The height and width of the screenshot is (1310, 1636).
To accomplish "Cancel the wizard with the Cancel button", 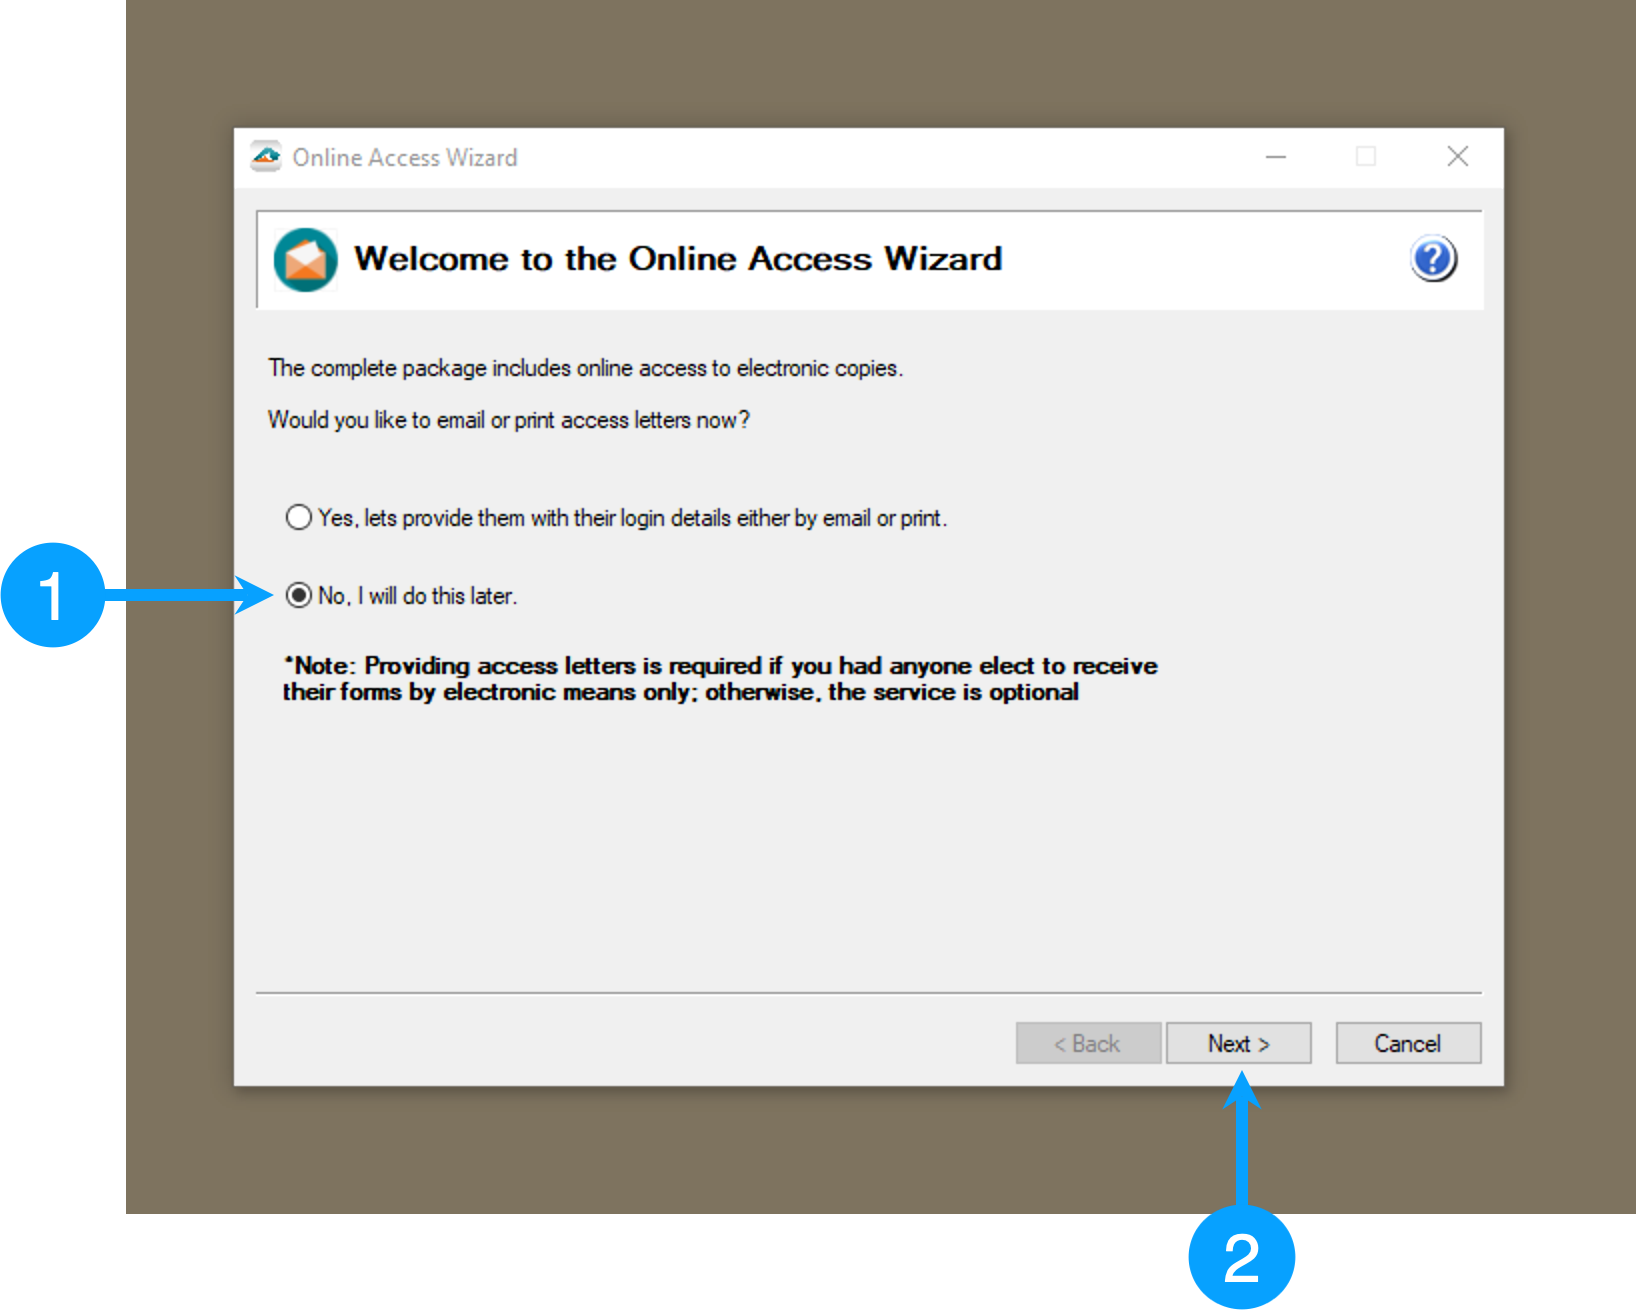I will tap(1407, 1043).
